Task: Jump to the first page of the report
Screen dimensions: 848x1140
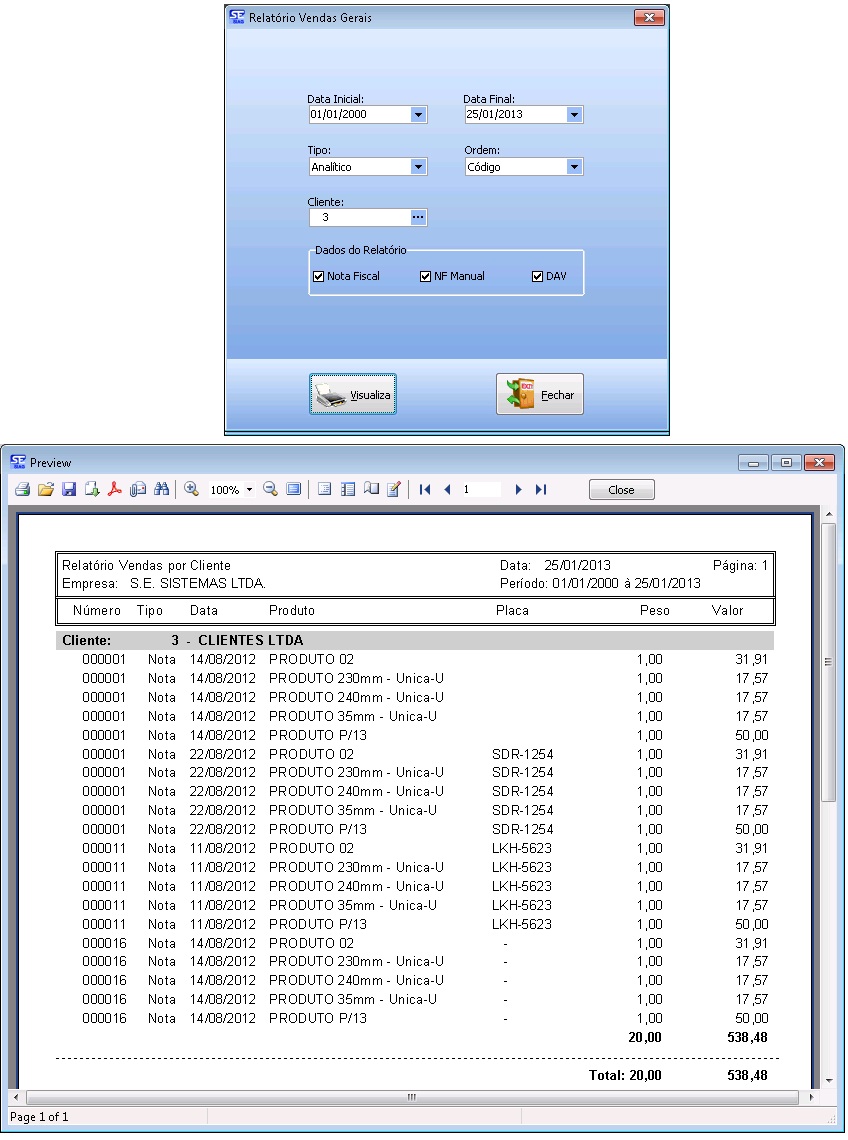Action: (x=425, y=490)
